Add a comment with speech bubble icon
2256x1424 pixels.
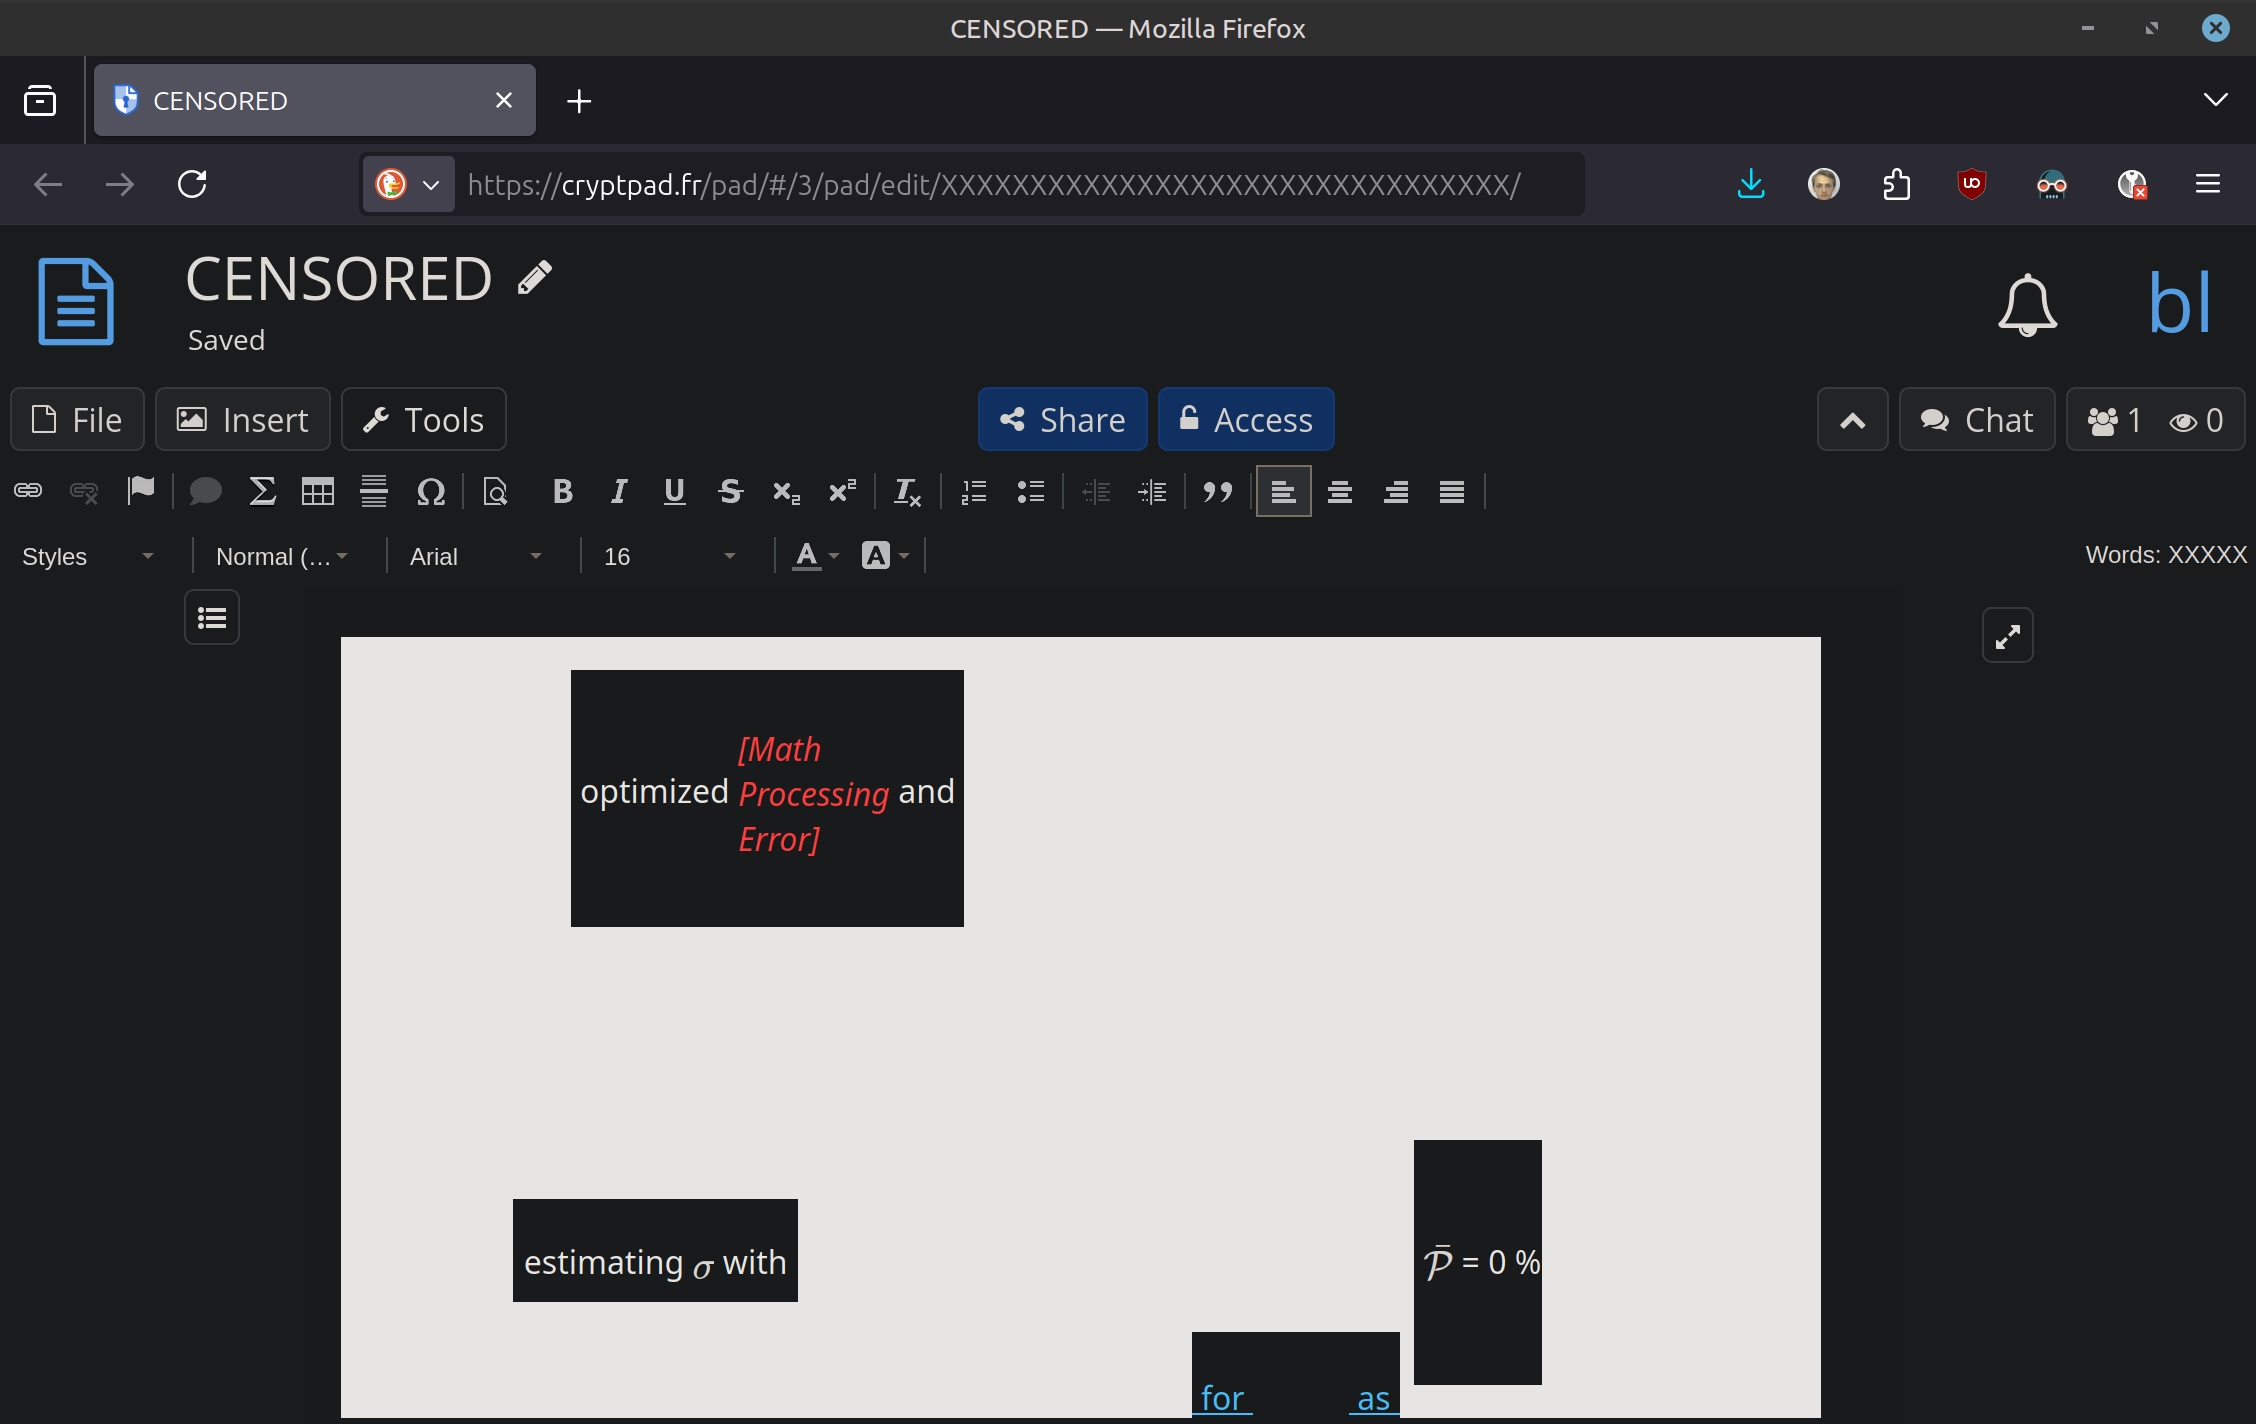pos(205,491)
